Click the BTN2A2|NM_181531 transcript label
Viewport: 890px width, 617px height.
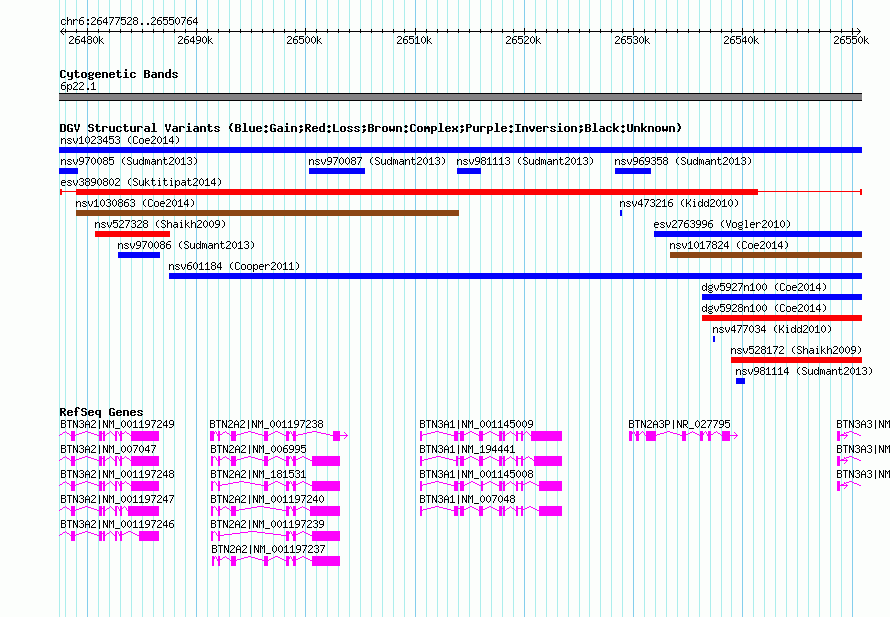258,474
